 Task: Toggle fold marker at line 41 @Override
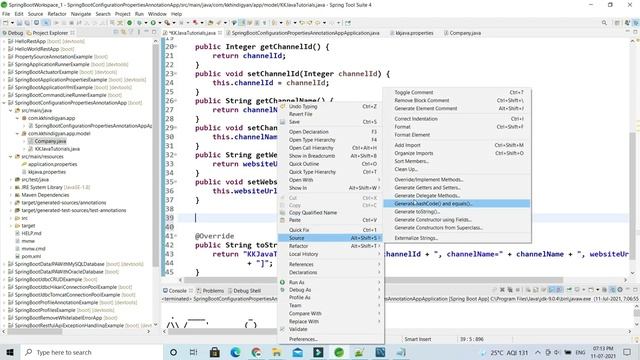click(176, 236)
